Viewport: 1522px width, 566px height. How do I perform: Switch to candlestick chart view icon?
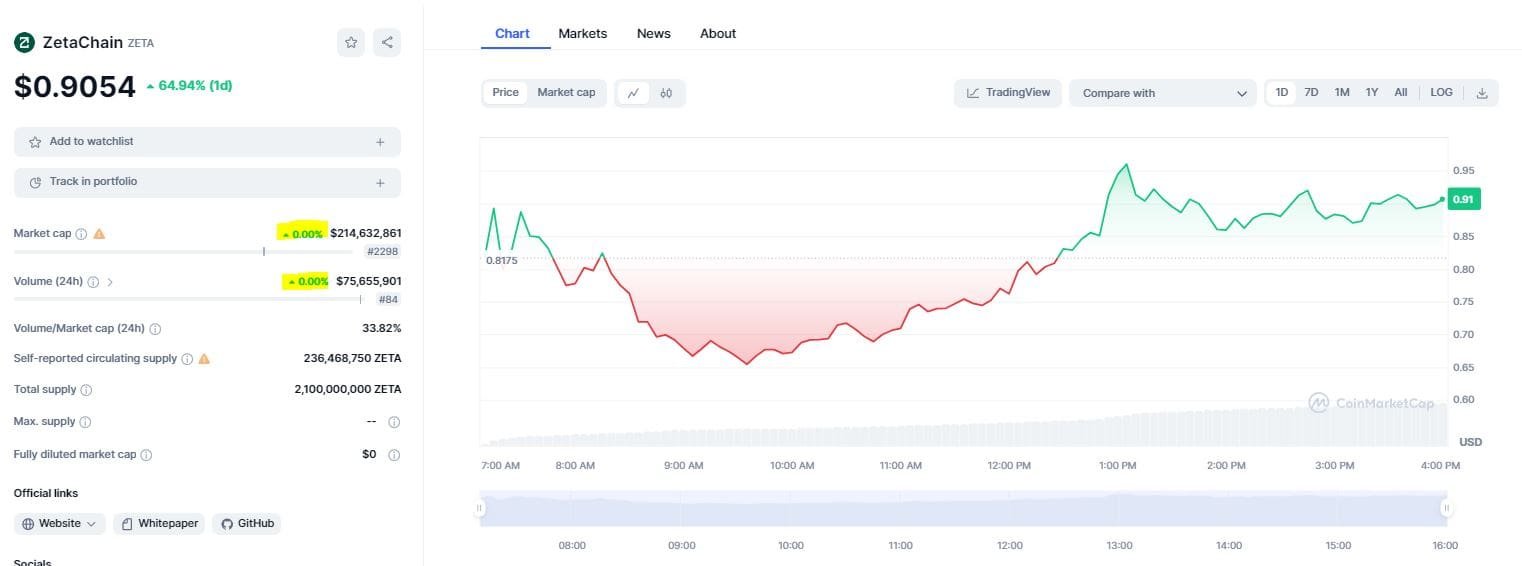[667, 93]
